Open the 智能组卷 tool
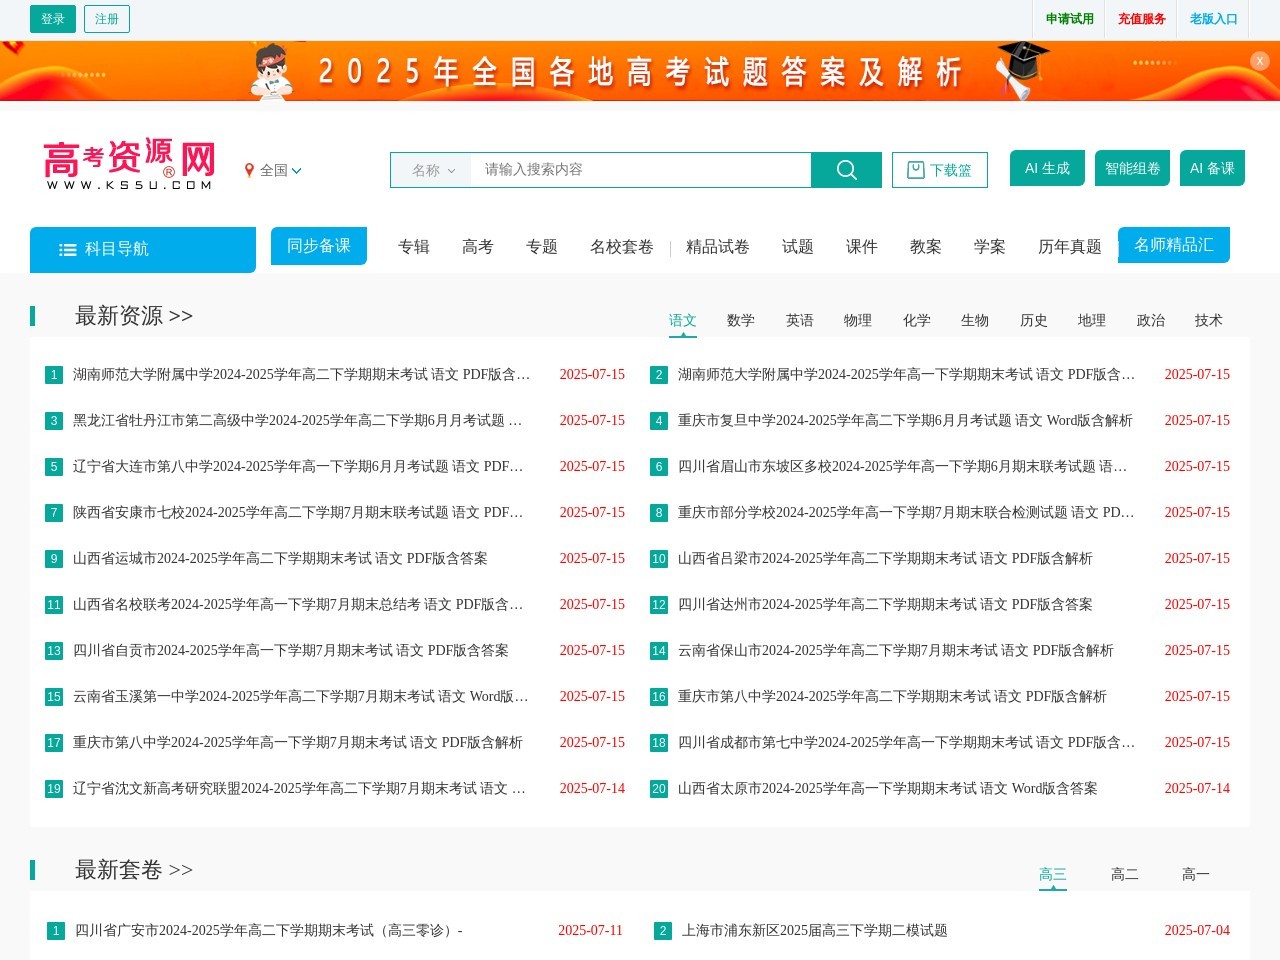Image resolution: width=1280 pixels, height=960 pixels. (x=1132, y=168)
